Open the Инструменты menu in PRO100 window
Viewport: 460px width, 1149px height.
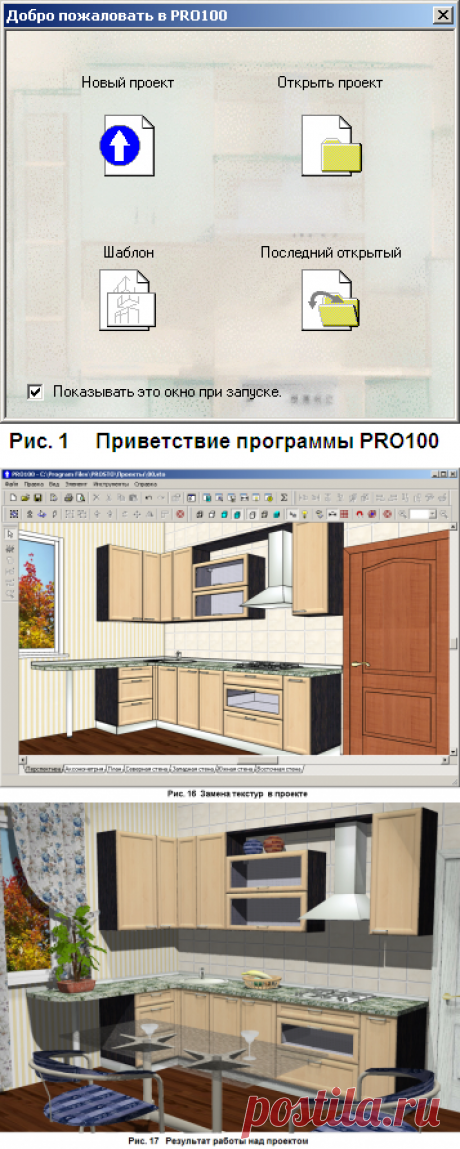click(111, 484)
